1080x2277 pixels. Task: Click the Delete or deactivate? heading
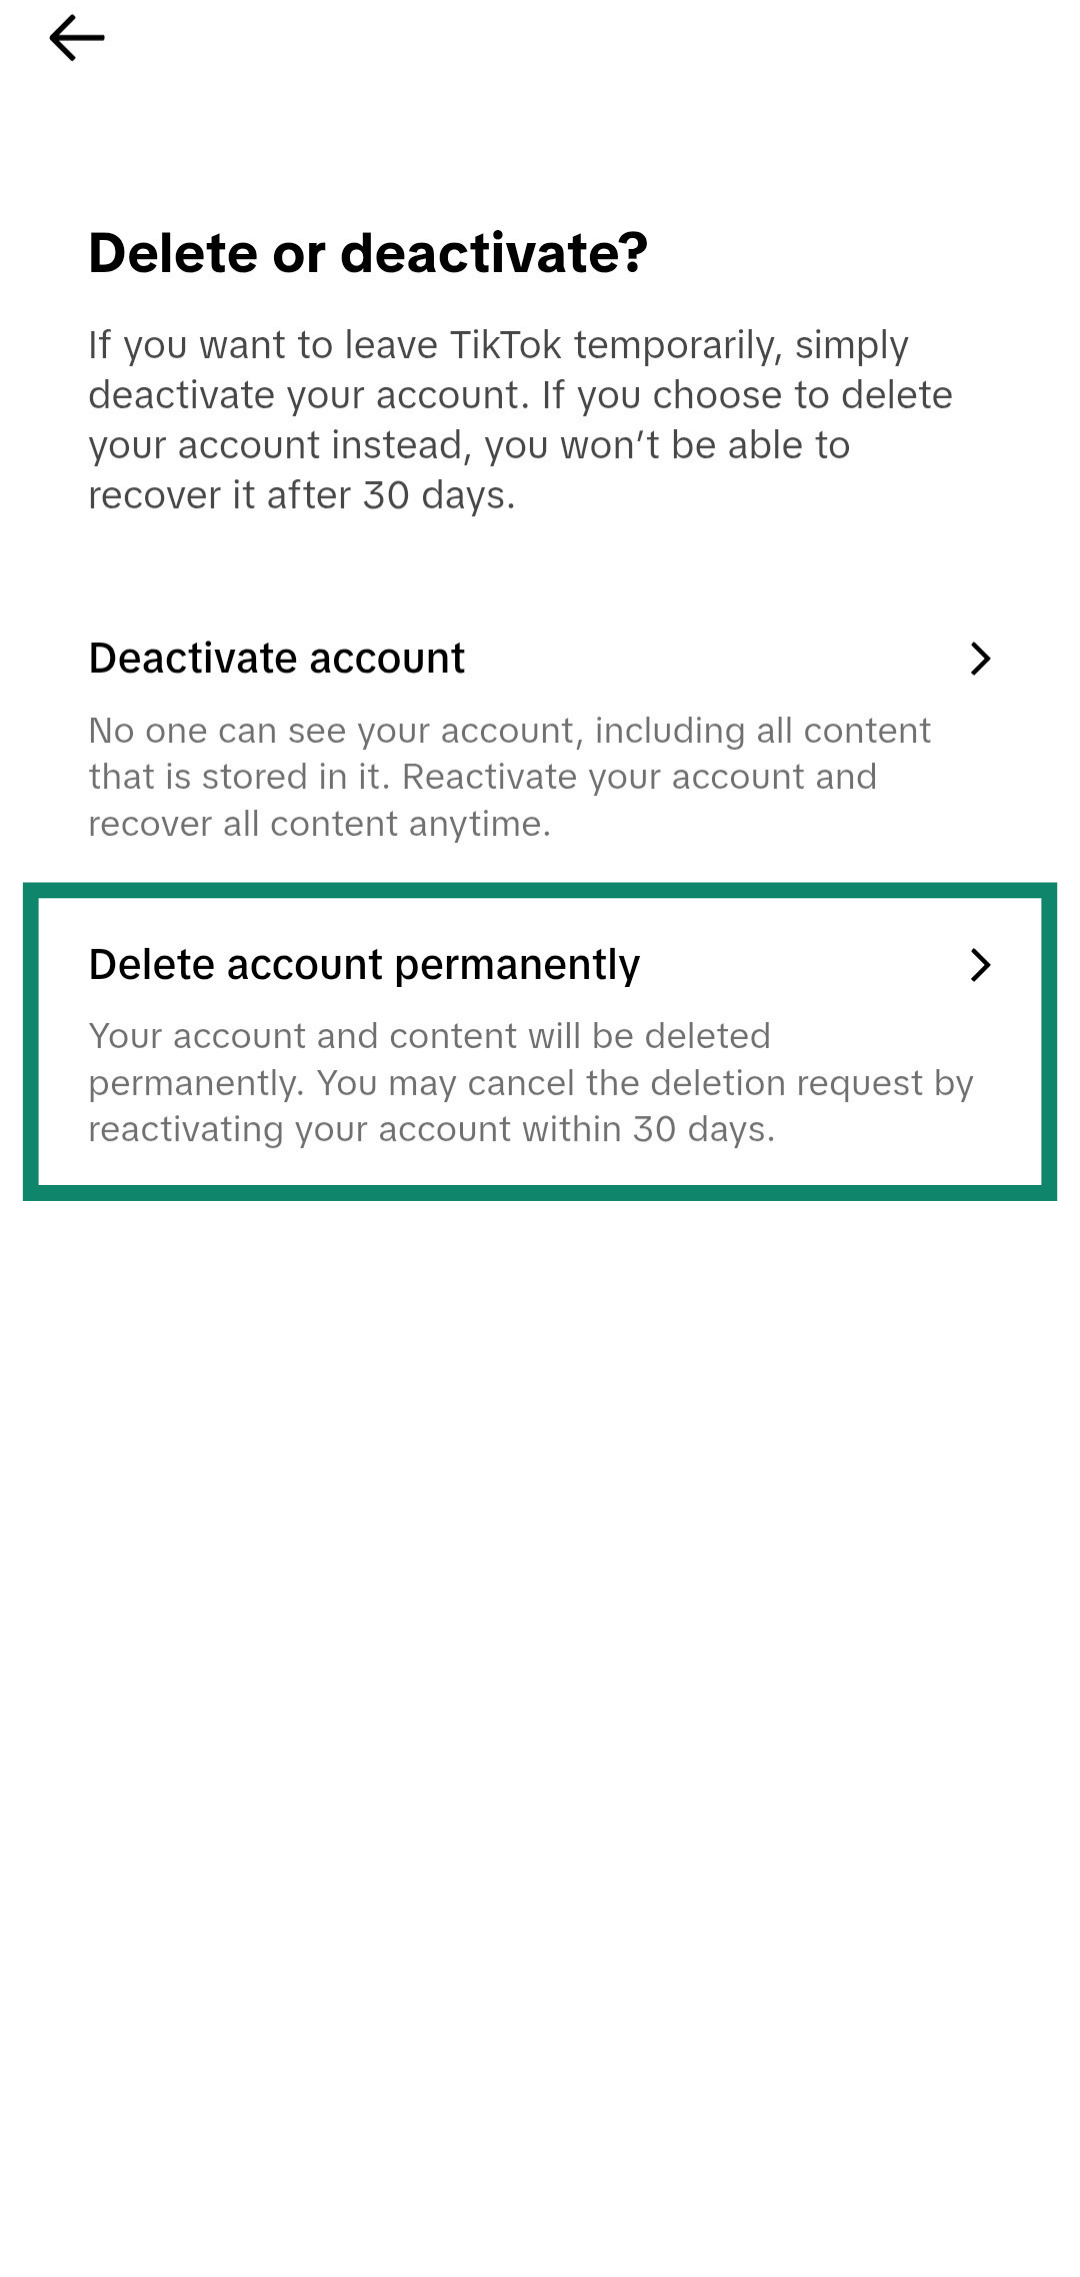point(368,253)
